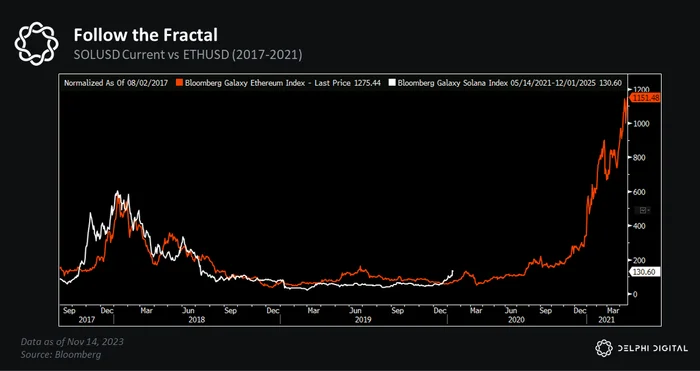Click the Follow the Fractal title
The height and width of the screenshot is (371, 700).
click(x=146, y=35)
